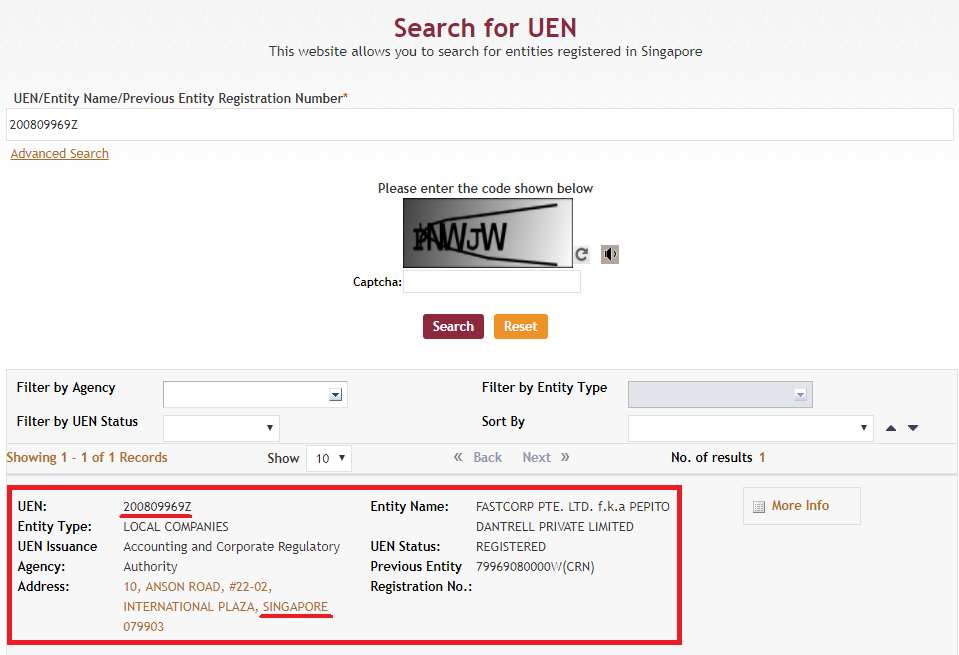The image size is (959, 655).
Task: Select the UEN value 200809969Z in results
Action: [x=157, y=506]
